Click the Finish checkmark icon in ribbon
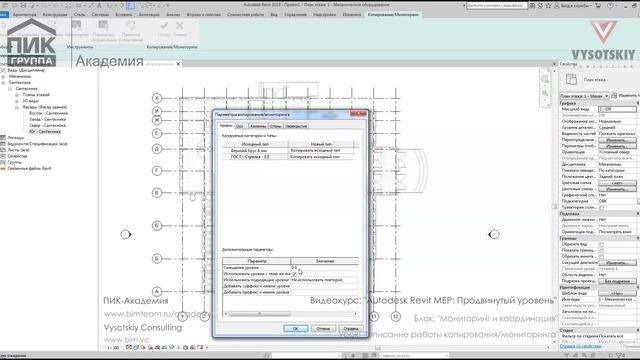 (164, 26)
